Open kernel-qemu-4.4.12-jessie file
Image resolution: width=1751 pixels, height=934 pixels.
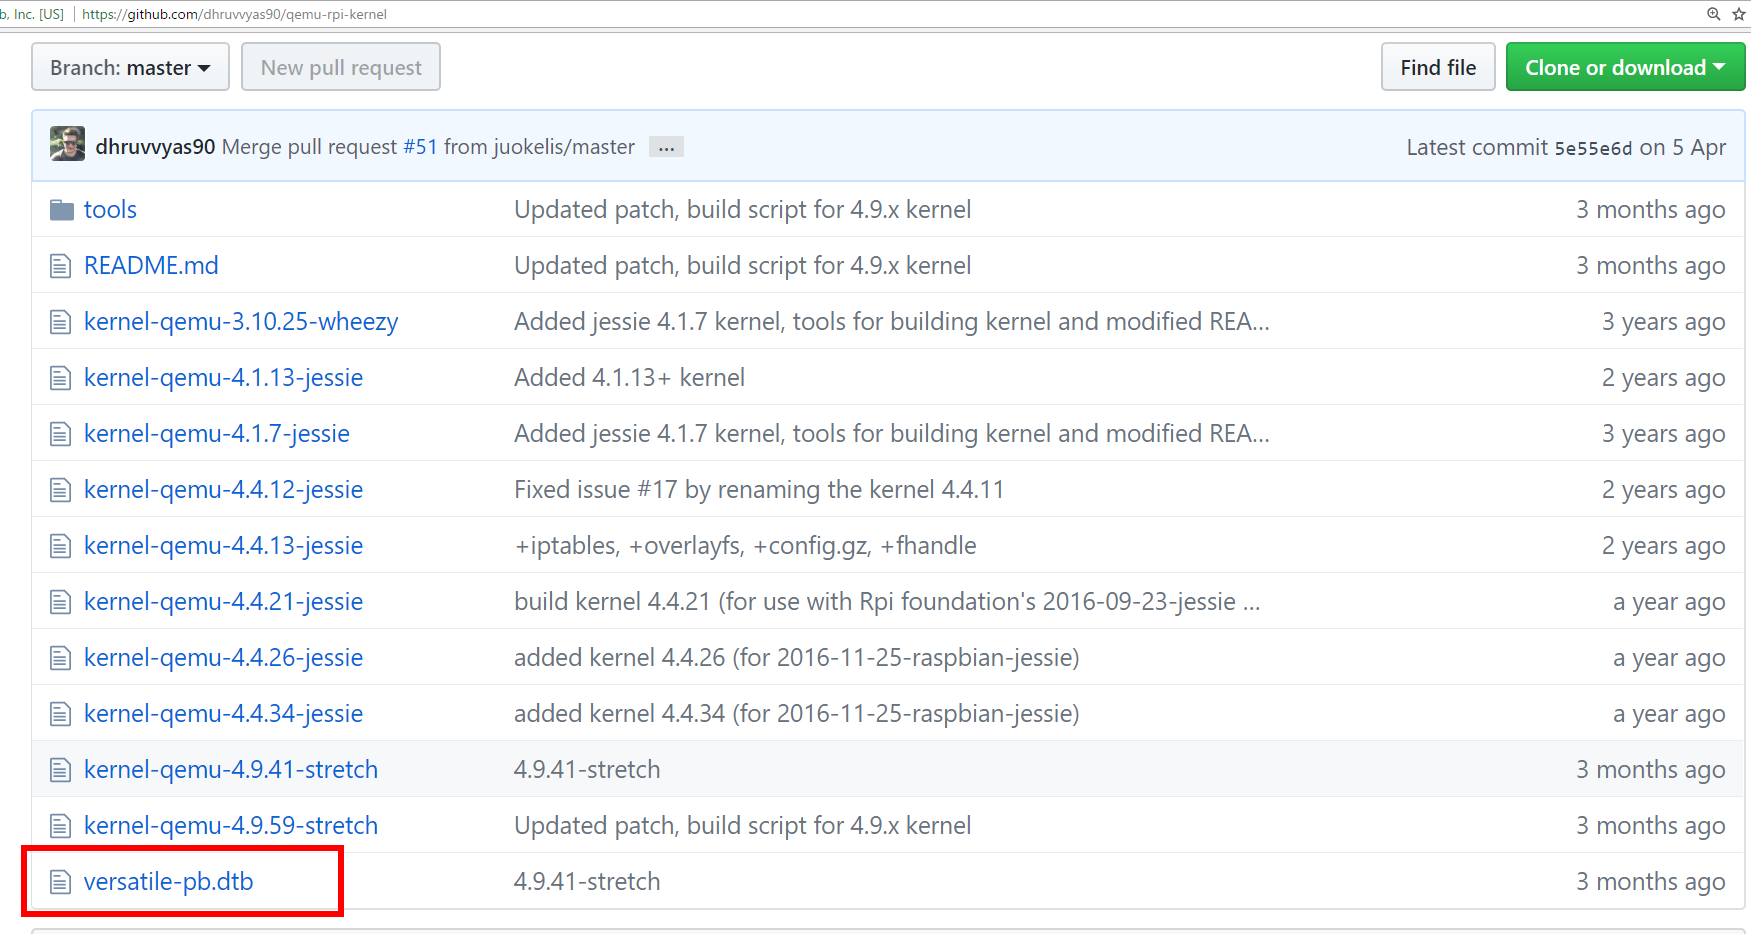click(223, 489)
